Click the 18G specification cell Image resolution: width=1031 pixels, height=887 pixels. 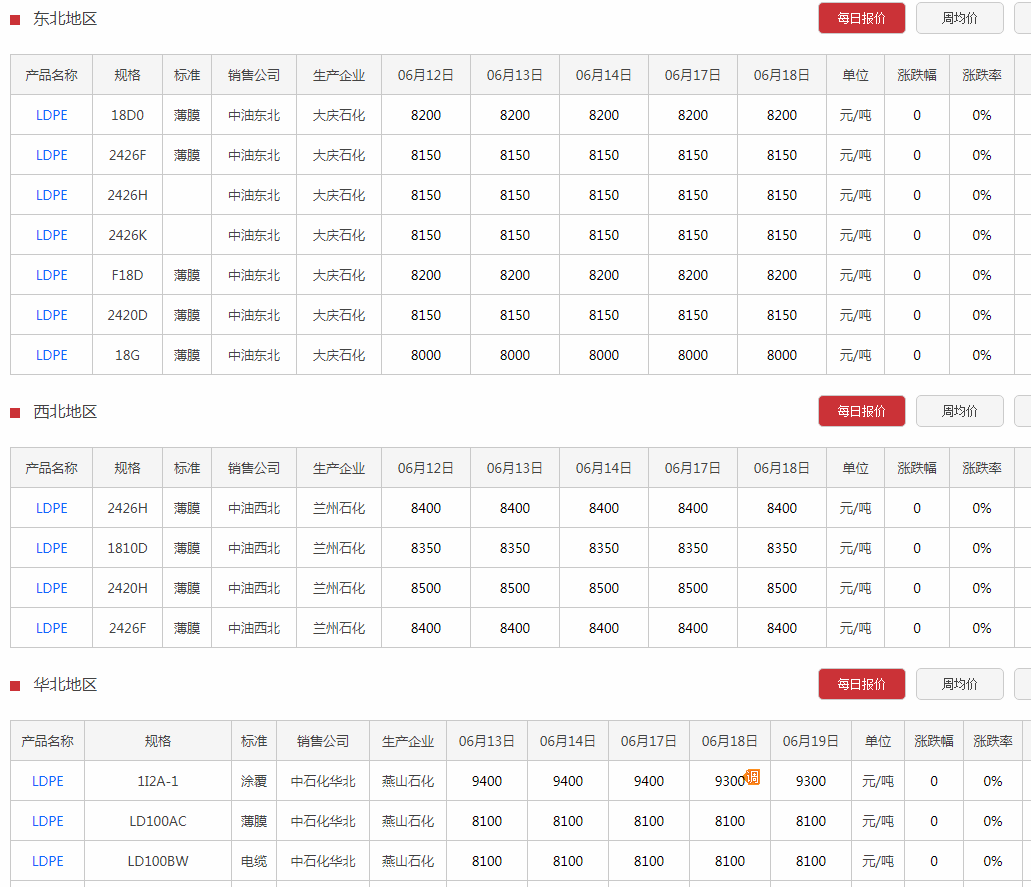coord(128,355)
